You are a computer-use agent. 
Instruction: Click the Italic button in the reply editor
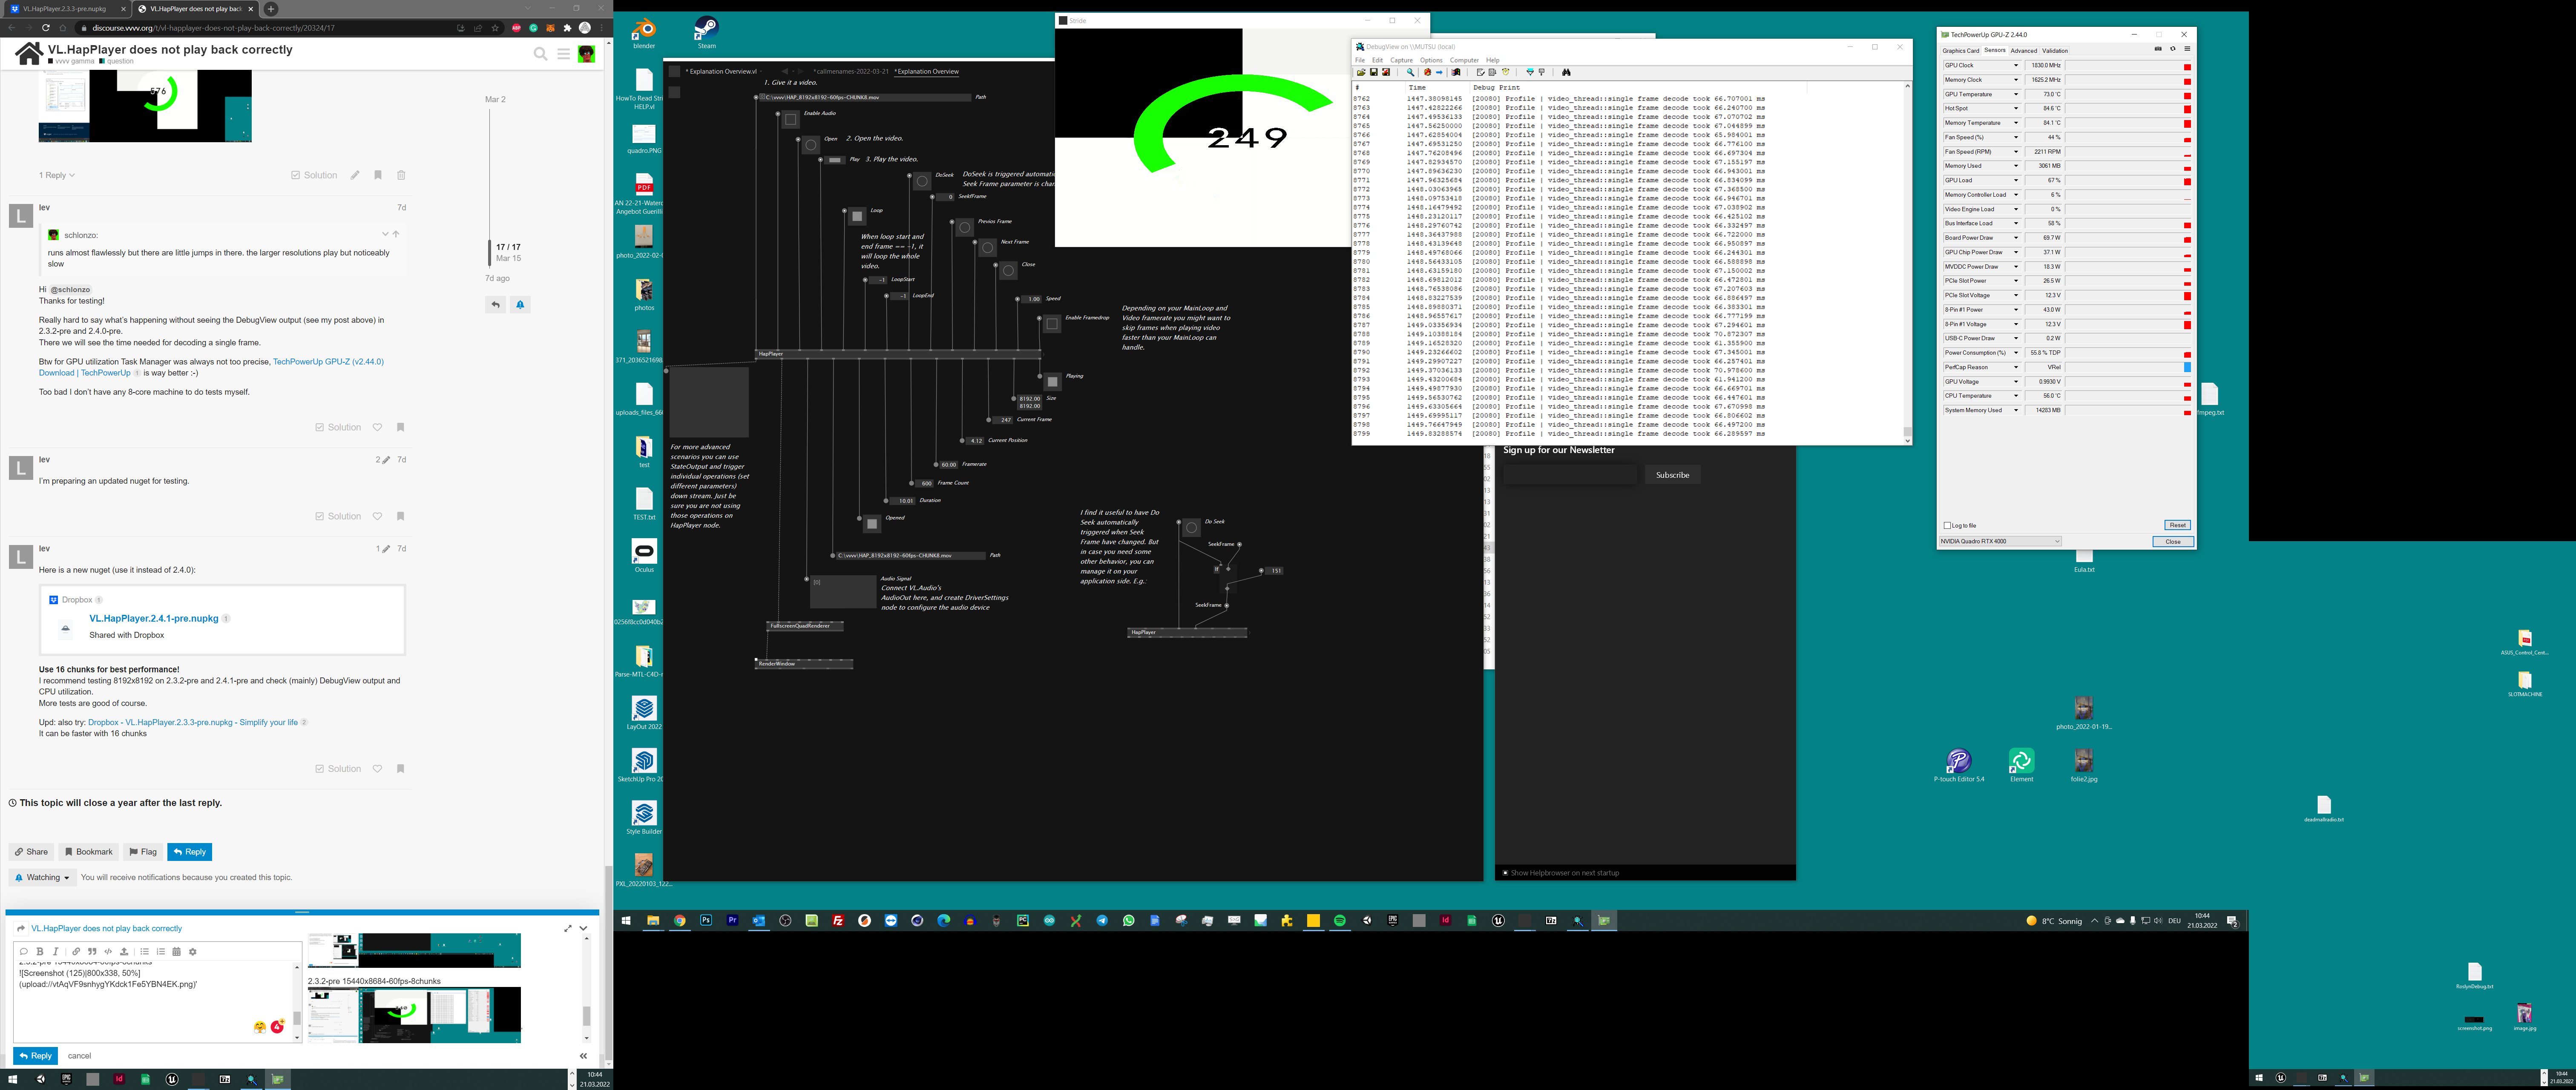(56, 951)
